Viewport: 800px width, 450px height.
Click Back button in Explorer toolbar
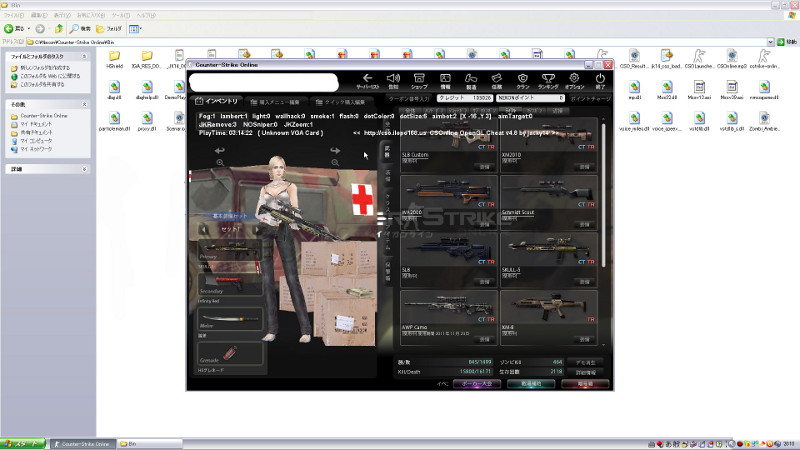click(x=14, y=29)
